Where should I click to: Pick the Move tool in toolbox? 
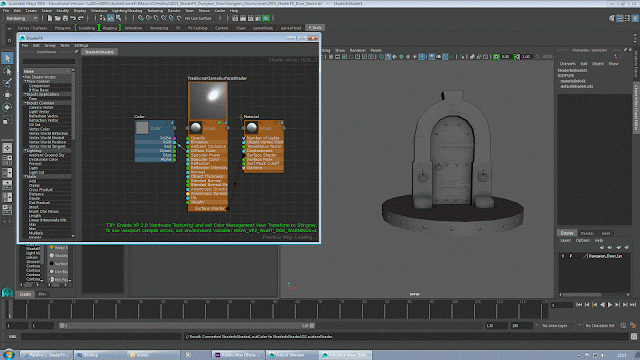[x=7, y=95]
